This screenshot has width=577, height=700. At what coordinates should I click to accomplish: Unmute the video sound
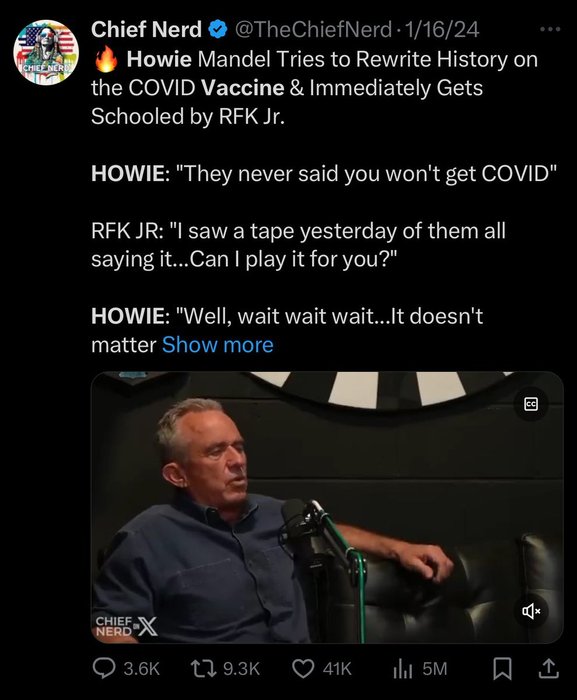coord(531,611)
